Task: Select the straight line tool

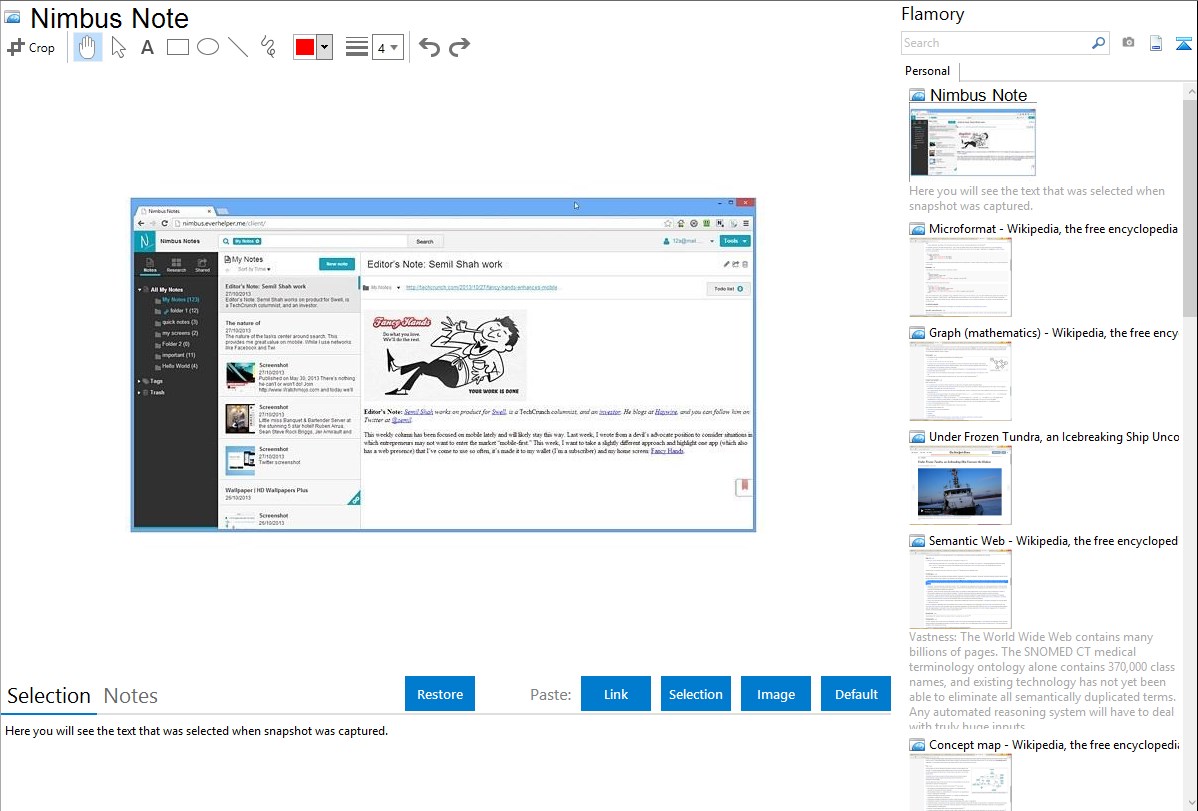Action: [238, 47]
